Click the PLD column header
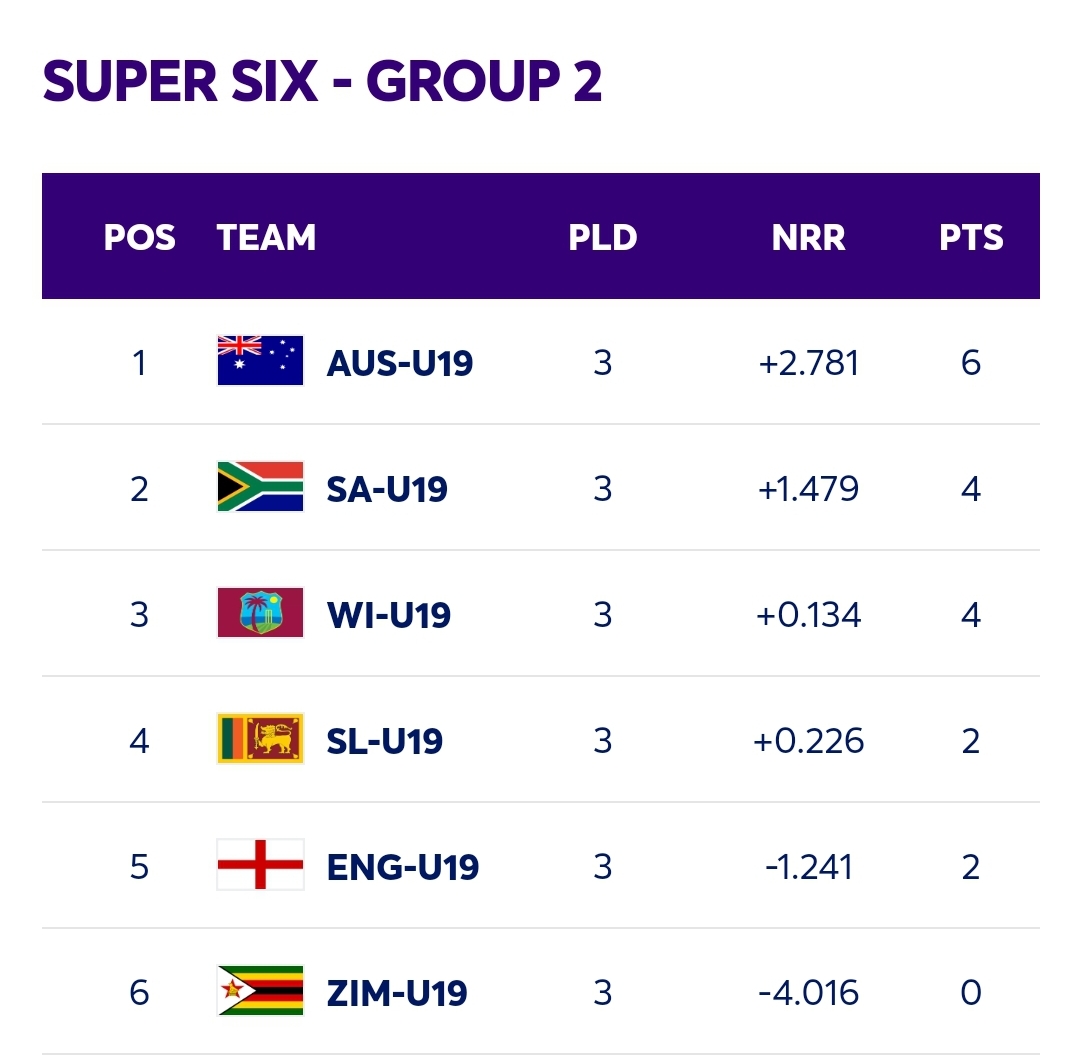1080x1056 pixels. point(603,238)
